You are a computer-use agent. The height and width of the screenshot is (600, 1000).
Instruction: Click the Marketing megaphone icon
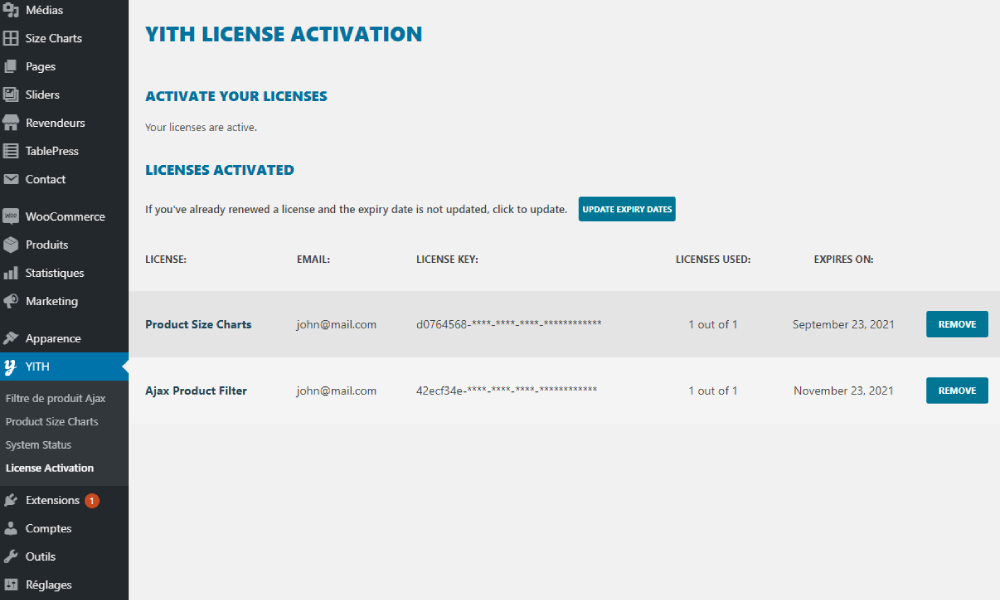click(x=11, y=301)
